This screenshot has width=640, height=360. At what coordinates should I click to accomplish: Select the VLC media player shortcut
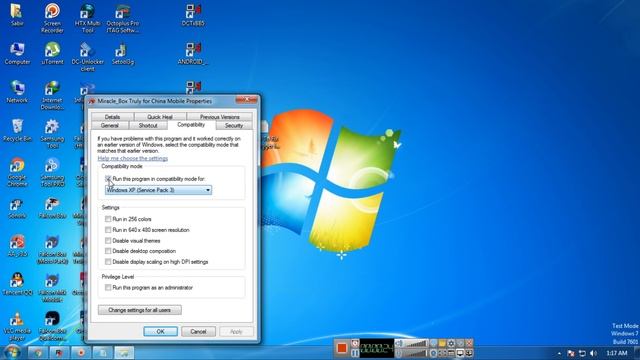pyautogui.click(x=17, y=326)
